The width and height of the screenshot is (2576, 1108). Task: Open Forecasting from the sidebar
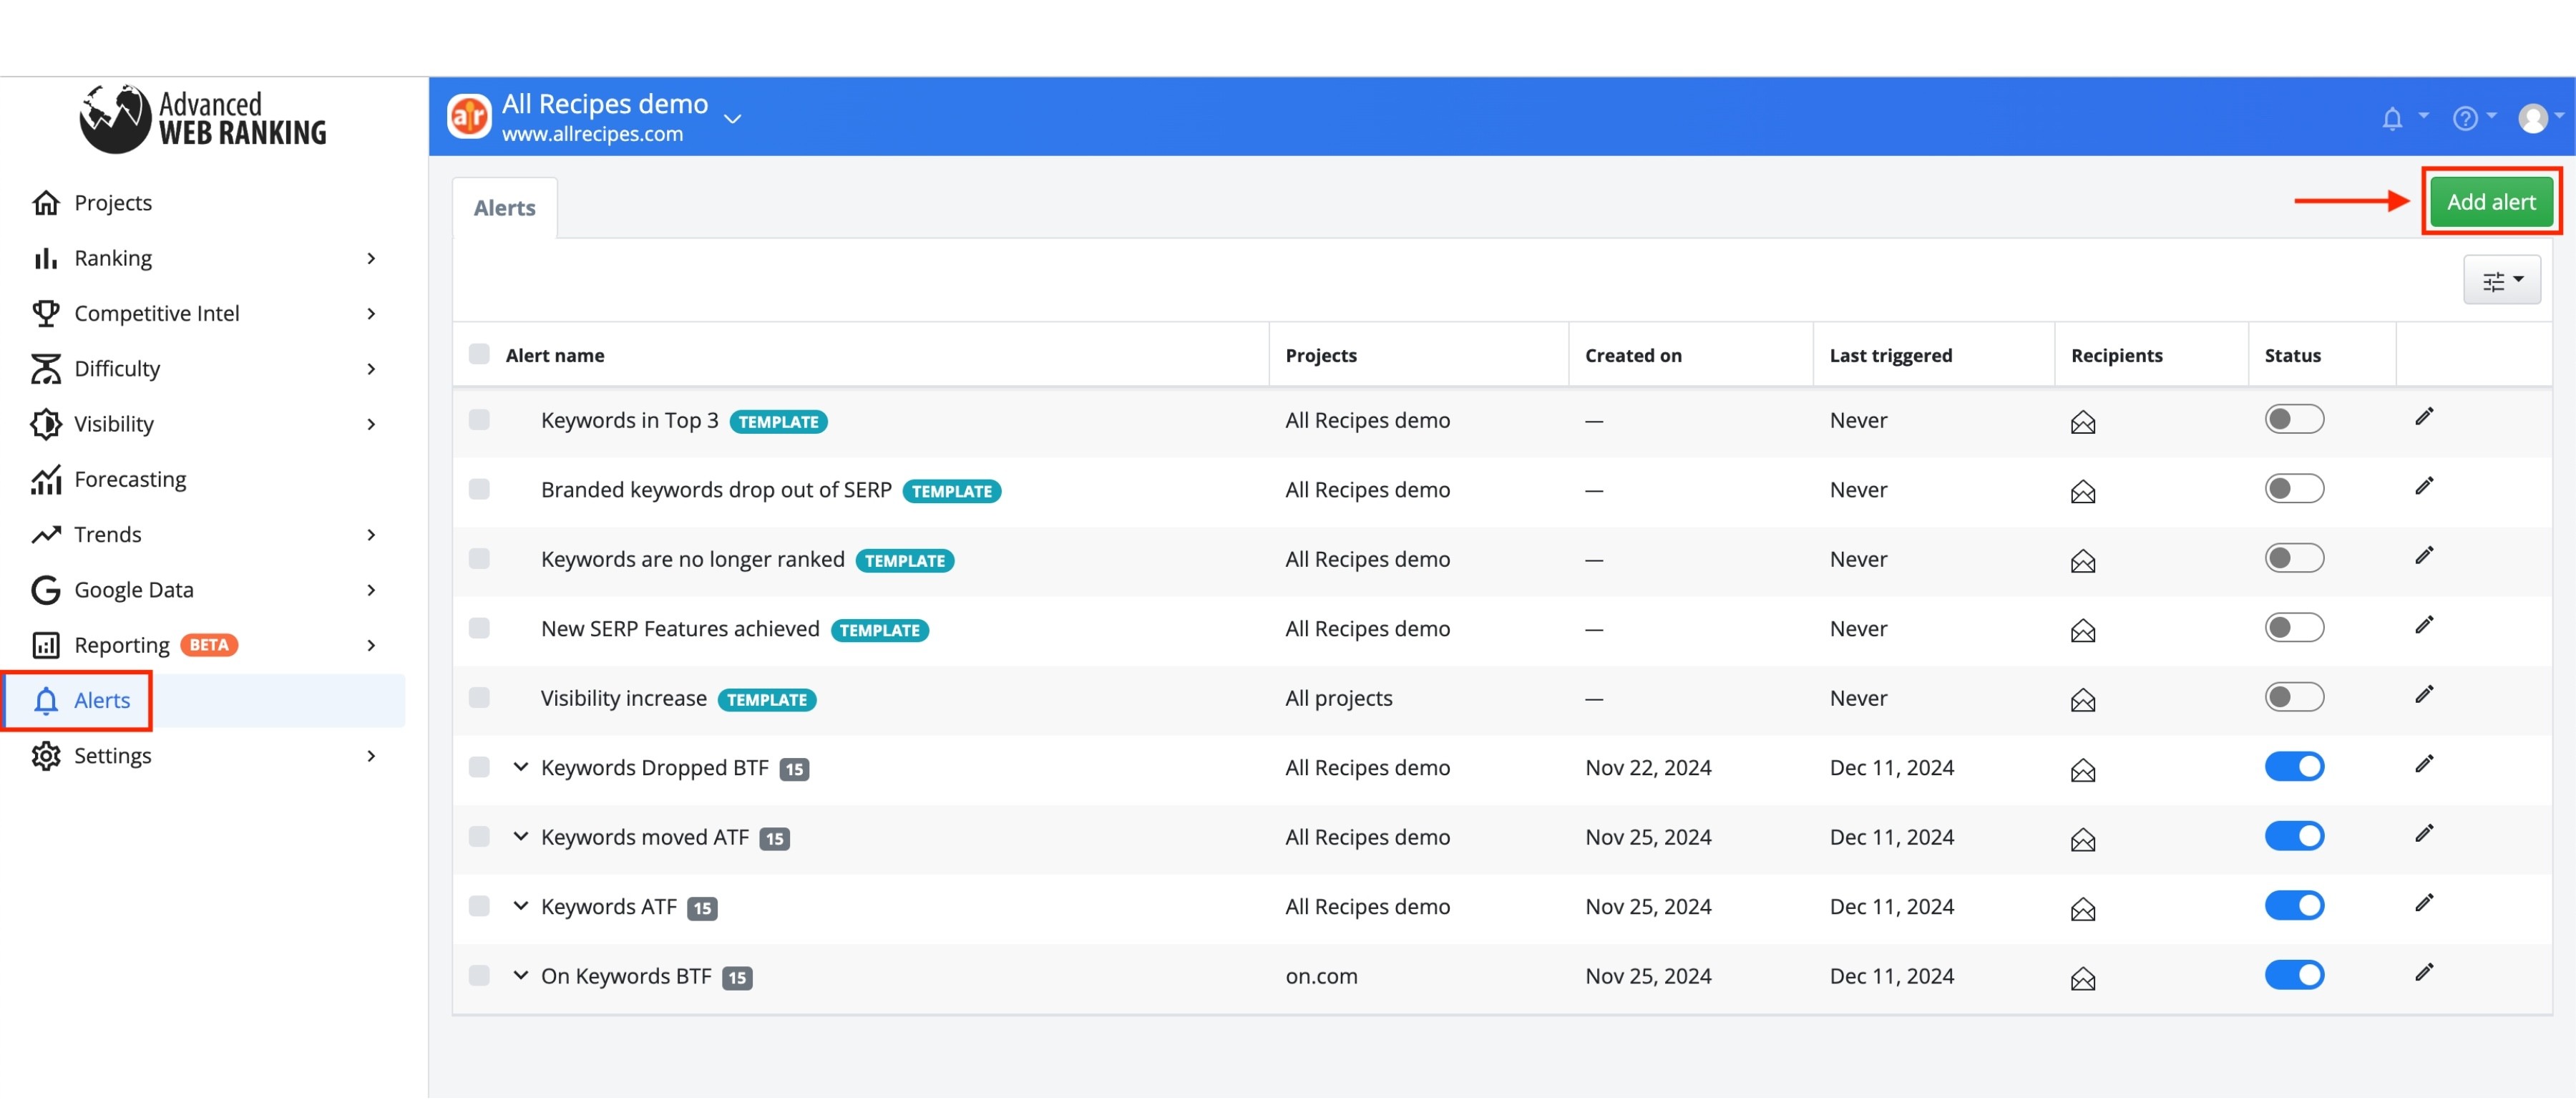[130, 479]
